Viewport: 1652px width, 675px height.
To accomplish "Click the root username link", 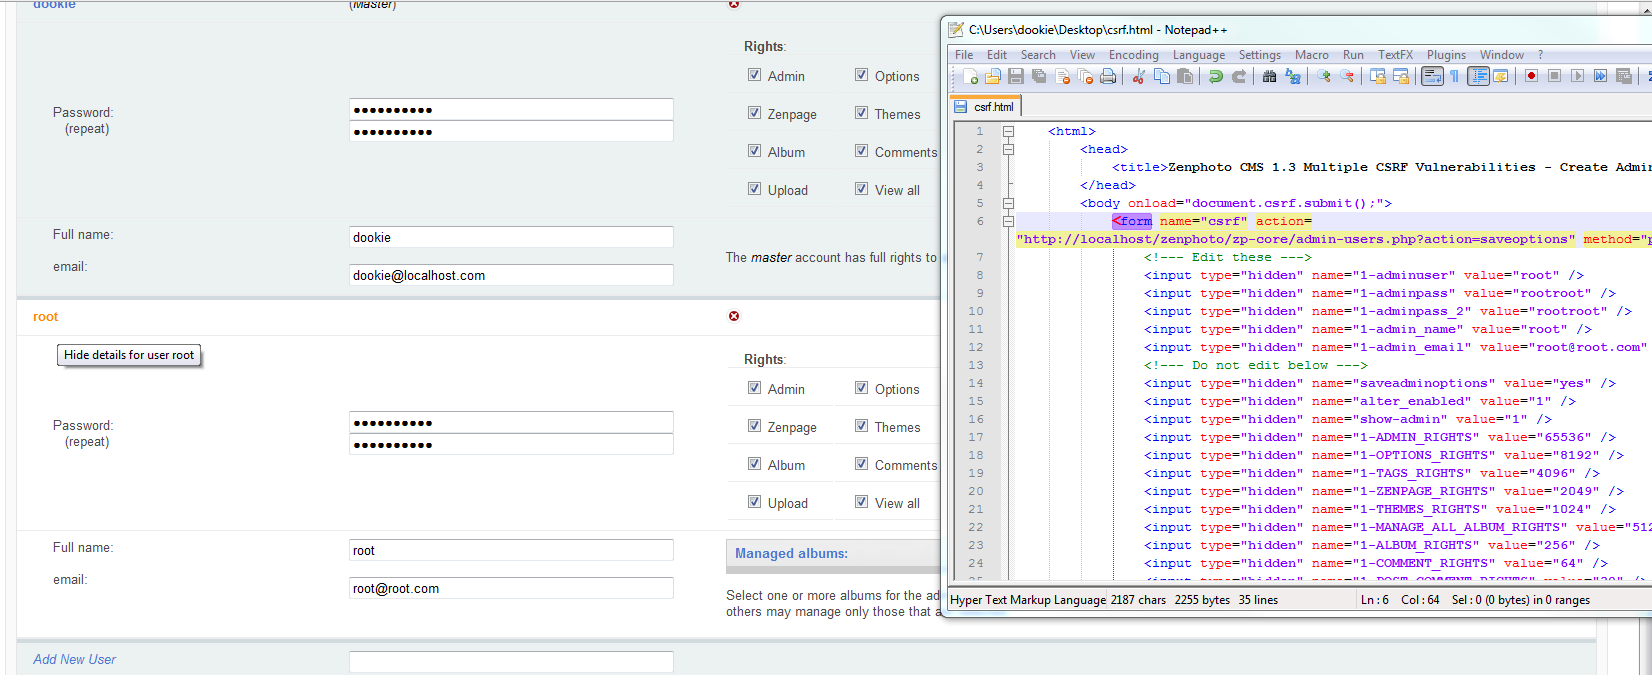I will coord(45,317).
